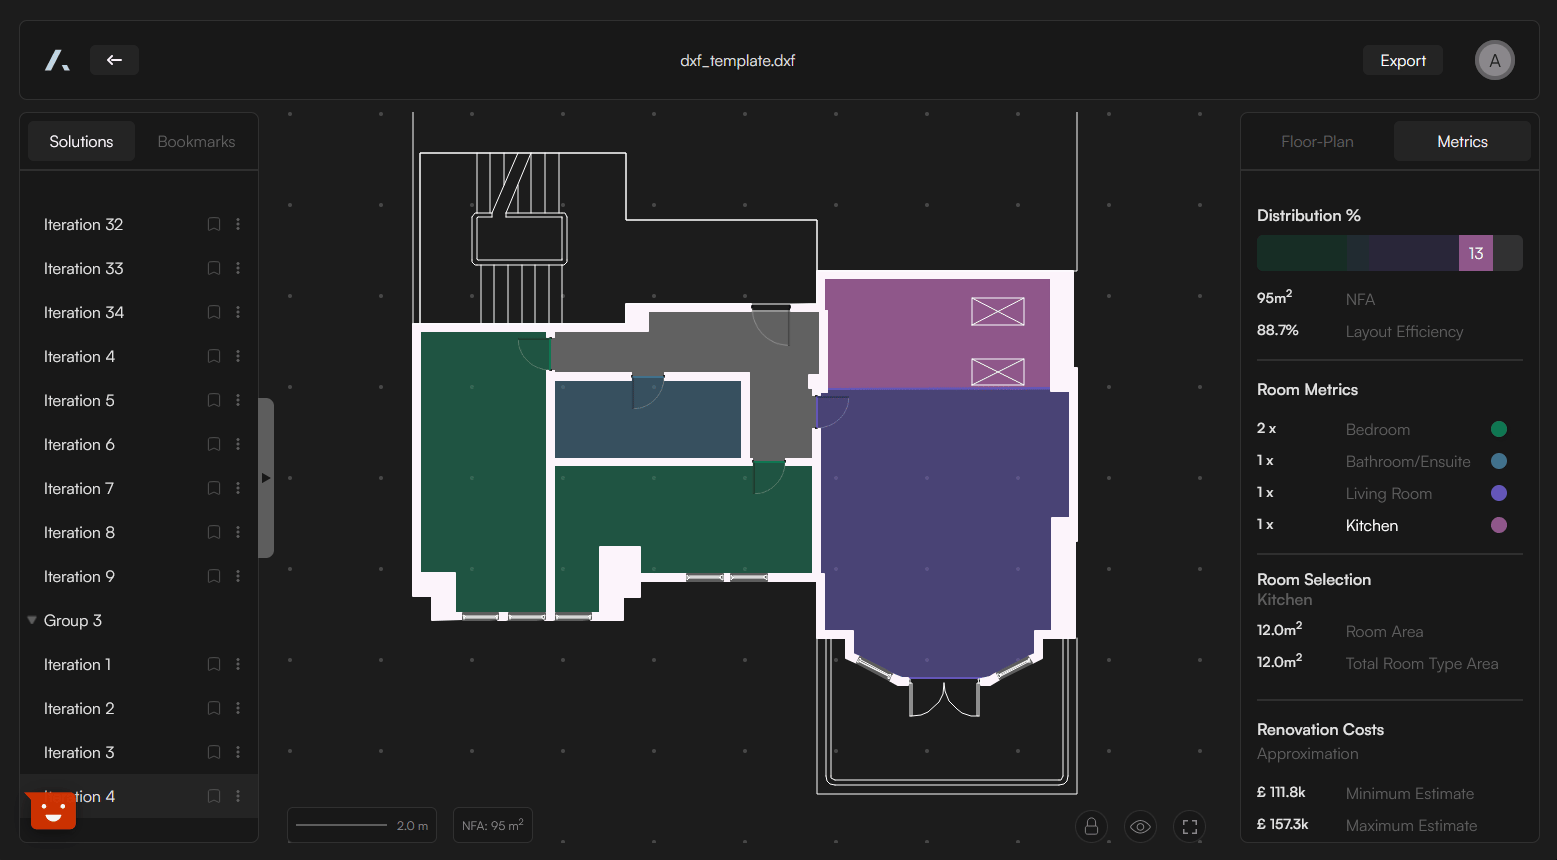Open more options for Group 3 Iteration 2
Viewport: 1557px width, 860px height.
pyautogui.click(x=238, y=709)
